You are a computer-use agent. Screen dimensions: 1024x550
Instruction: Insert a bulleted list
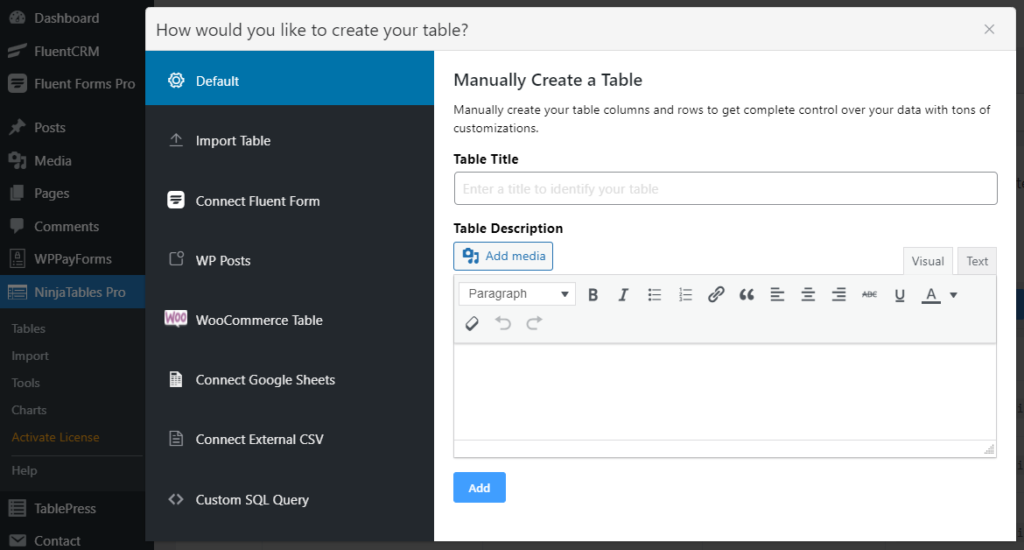(x=654, y=294)
